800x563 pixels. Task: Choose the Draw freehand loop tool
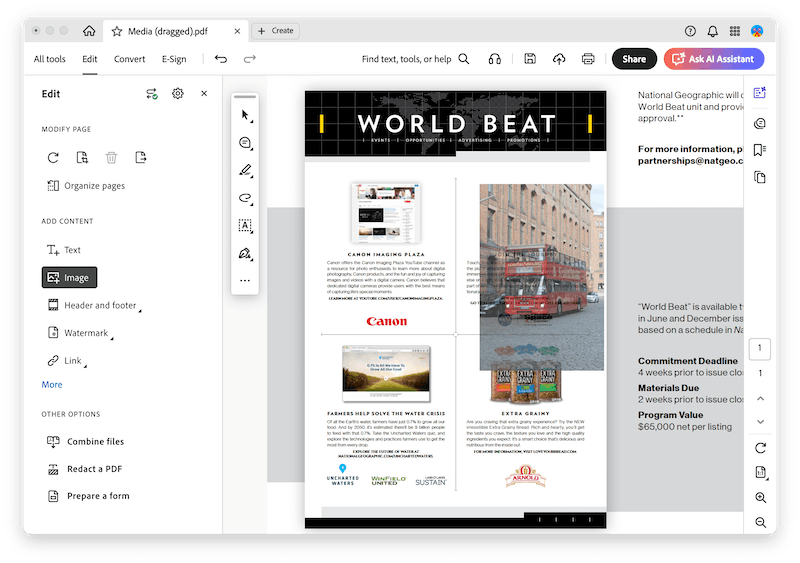pos(245,198)
